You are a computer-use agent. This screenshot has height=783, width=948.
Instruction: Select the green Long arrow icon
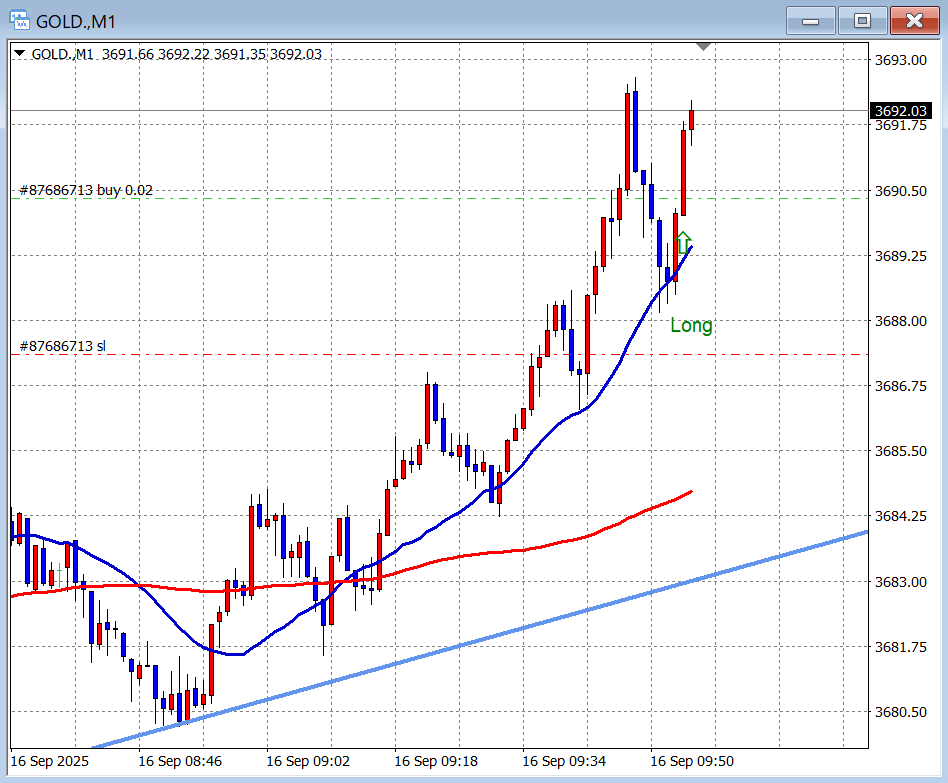683,242
